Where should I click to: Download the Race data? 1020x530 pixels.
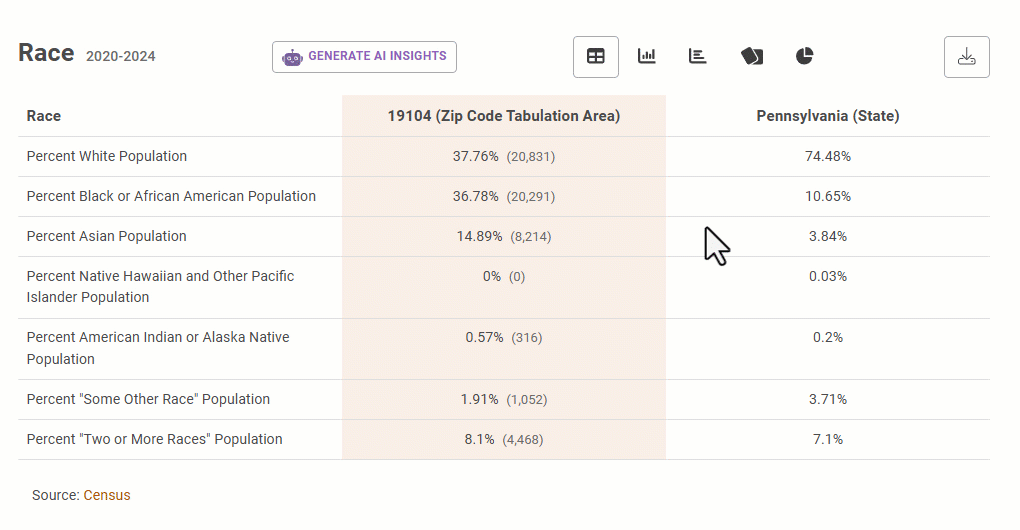[x=967, y=57]
